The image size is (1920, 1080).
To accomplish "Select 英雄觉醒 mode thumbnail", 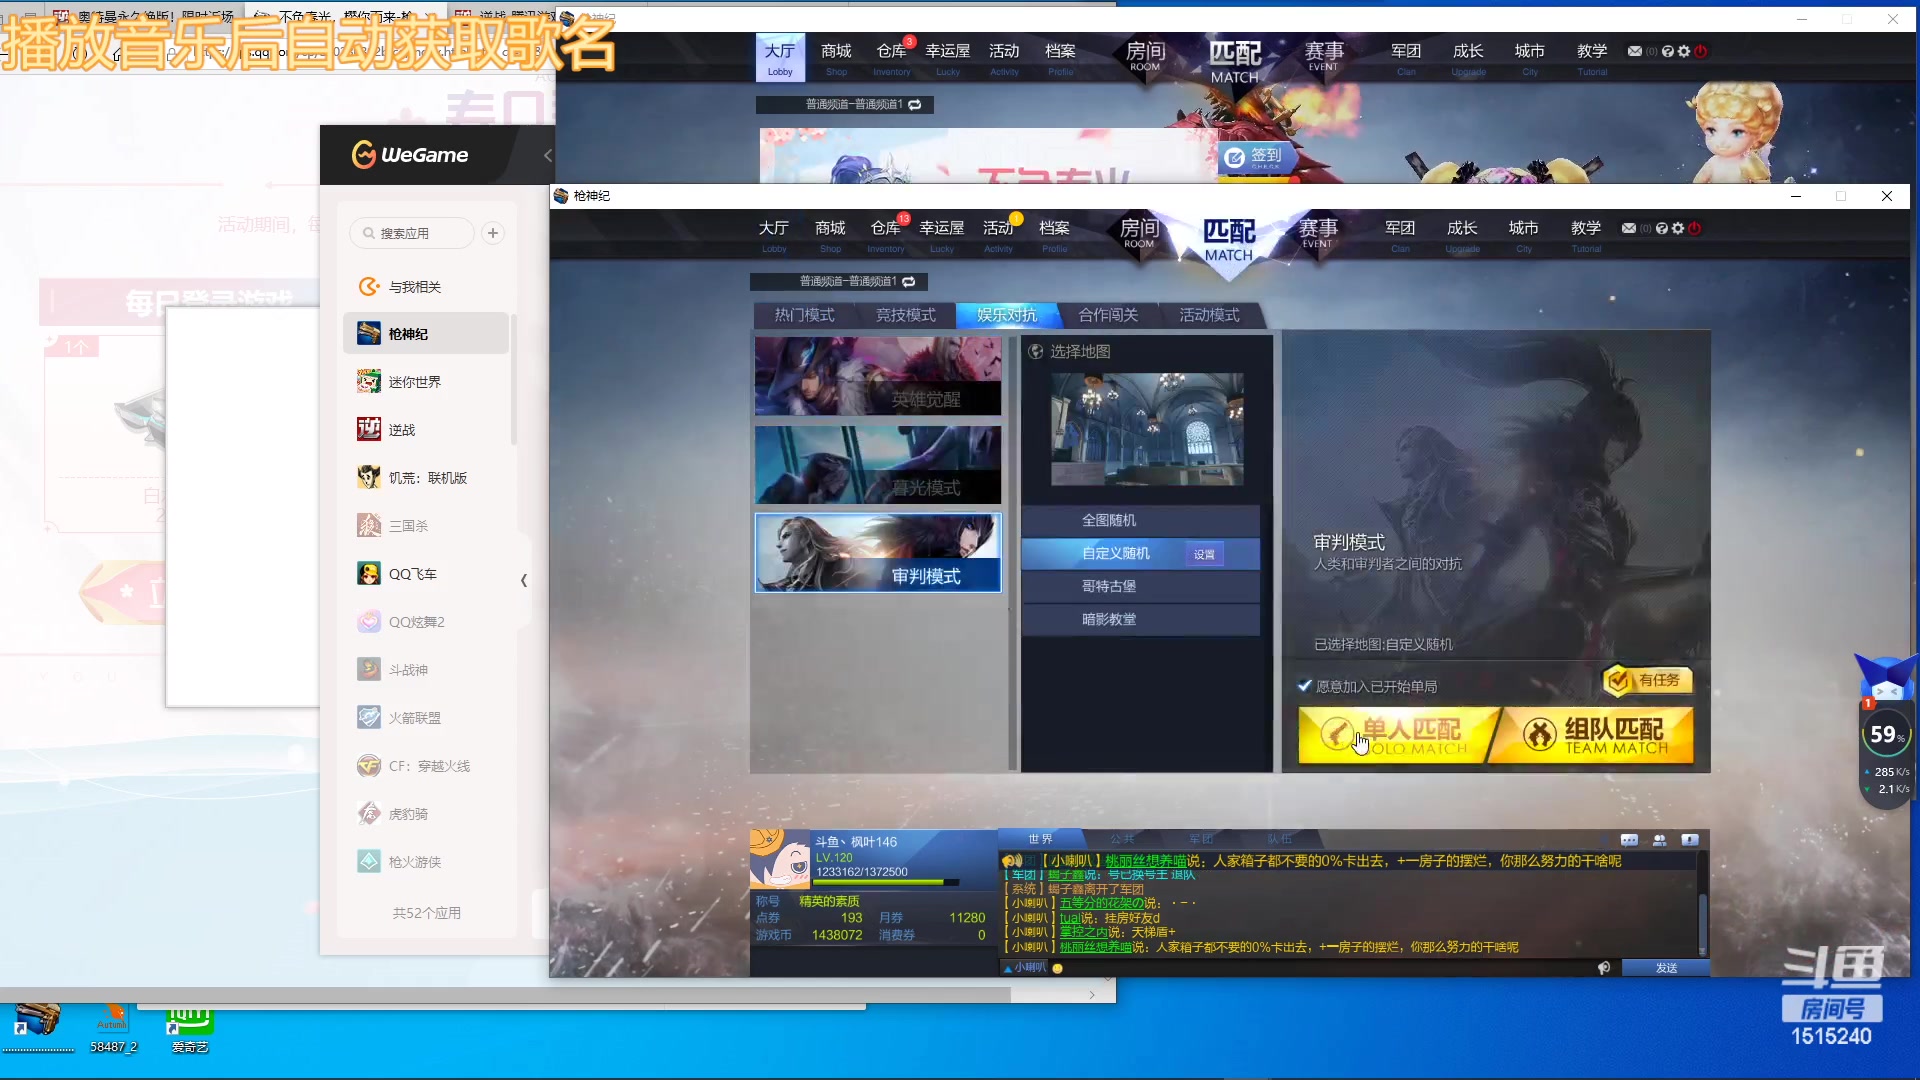I will point(878,376).
